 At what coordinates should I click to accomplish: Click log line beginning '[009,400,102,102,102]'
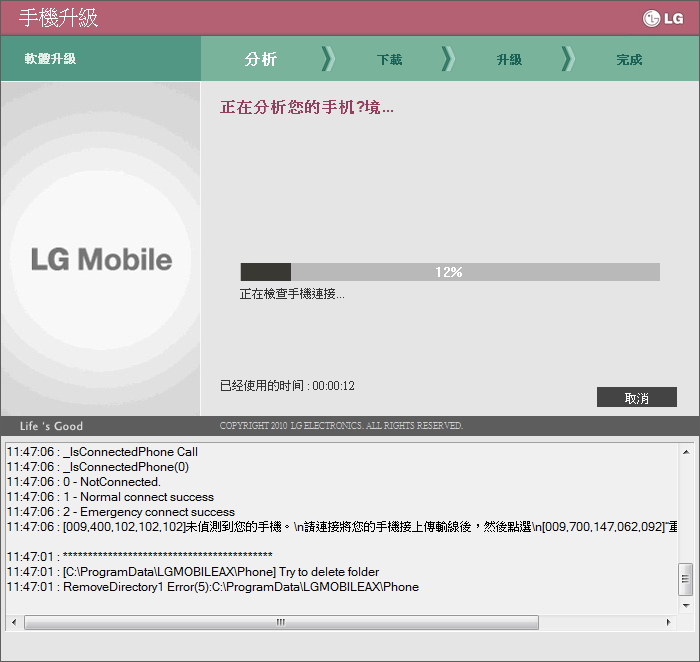coord(342,527)
